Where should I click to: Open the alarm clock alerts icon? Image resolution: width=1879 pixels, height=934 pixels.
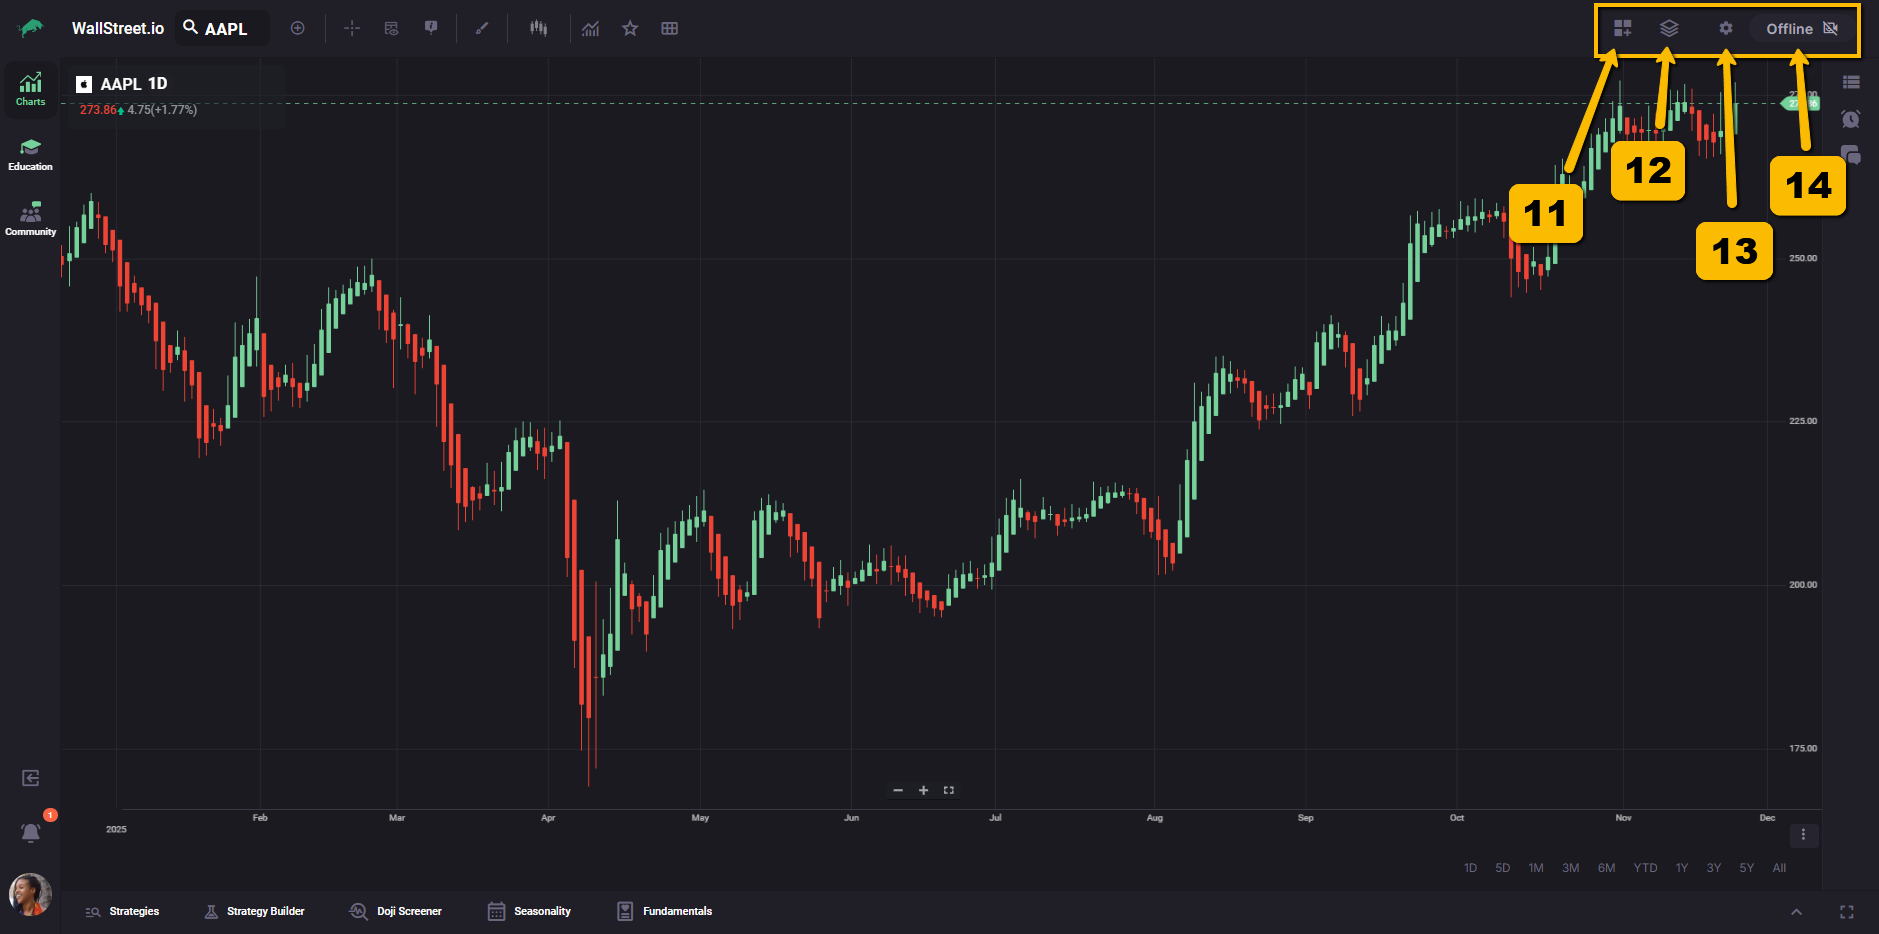[1851, 119]
